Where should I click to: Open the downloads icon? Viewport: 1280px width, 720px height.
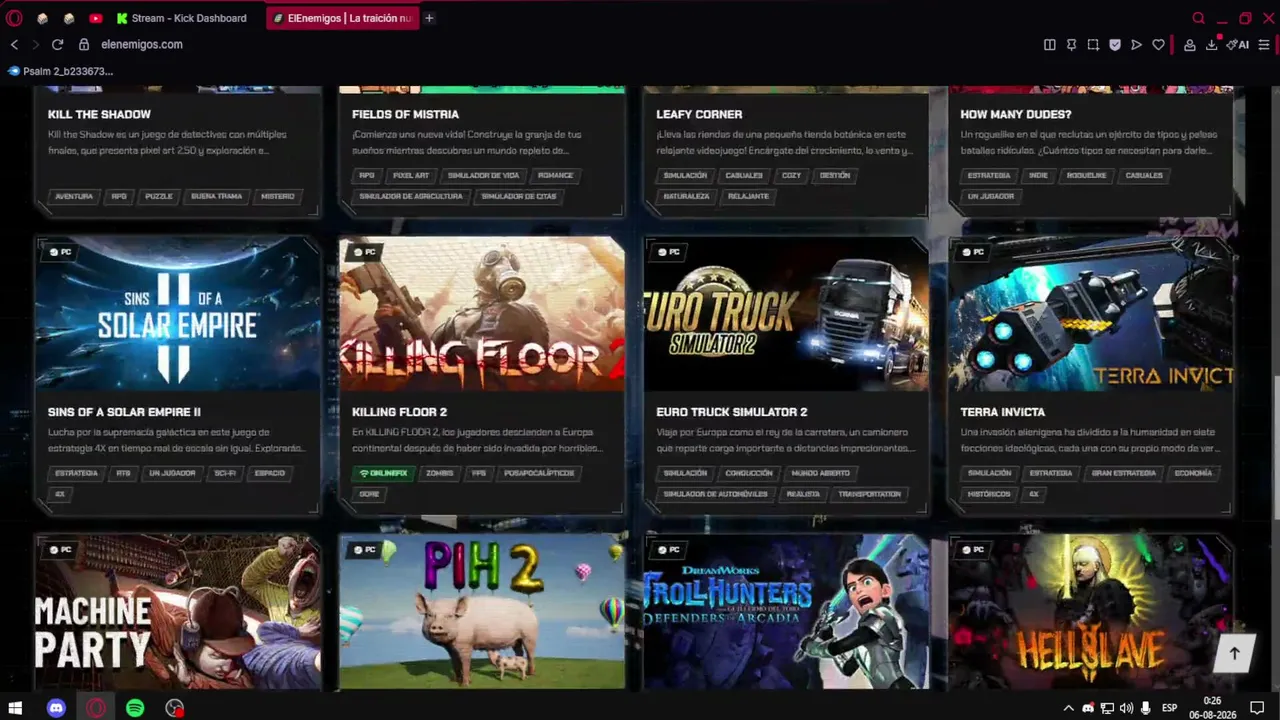point(1212,45)
